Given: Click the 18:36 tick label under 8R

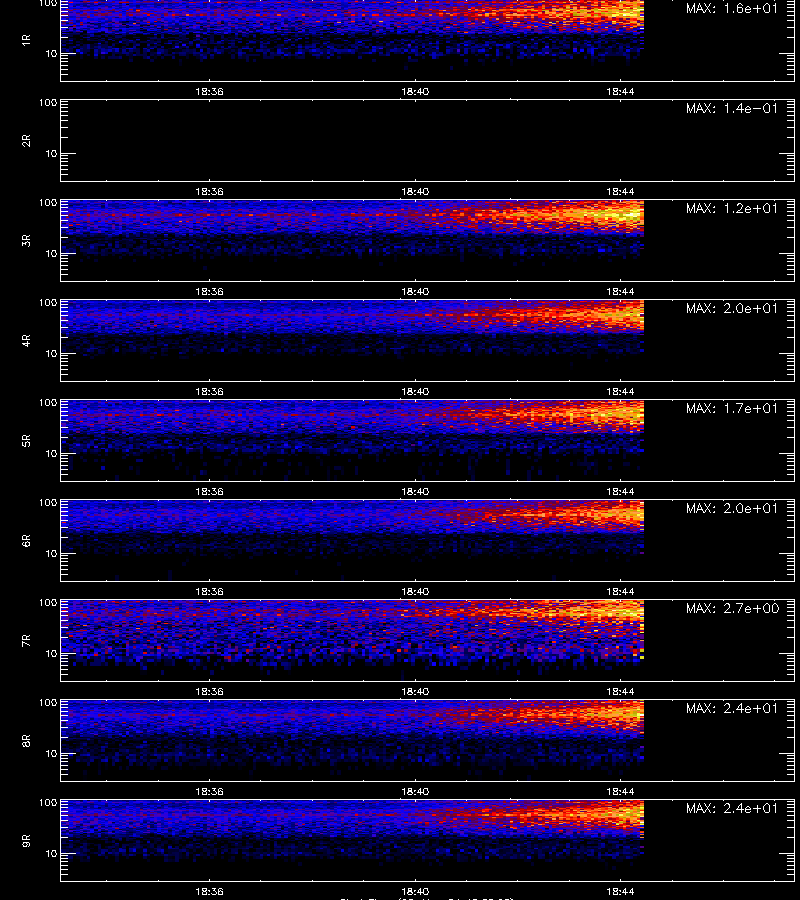Looking at the screenshot, I should [x=209, y=792].
